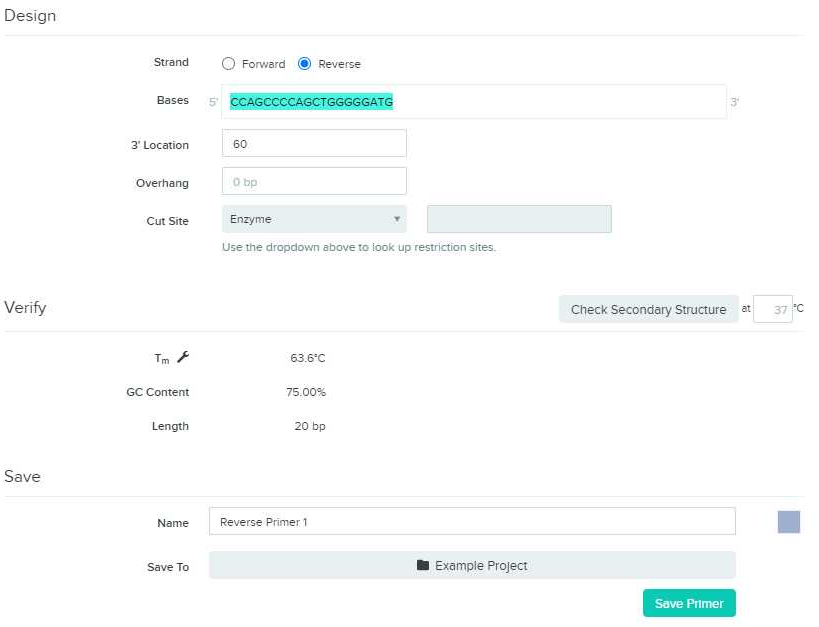
Task: Click the primer color swatch
Action: [x=789, y=522]
